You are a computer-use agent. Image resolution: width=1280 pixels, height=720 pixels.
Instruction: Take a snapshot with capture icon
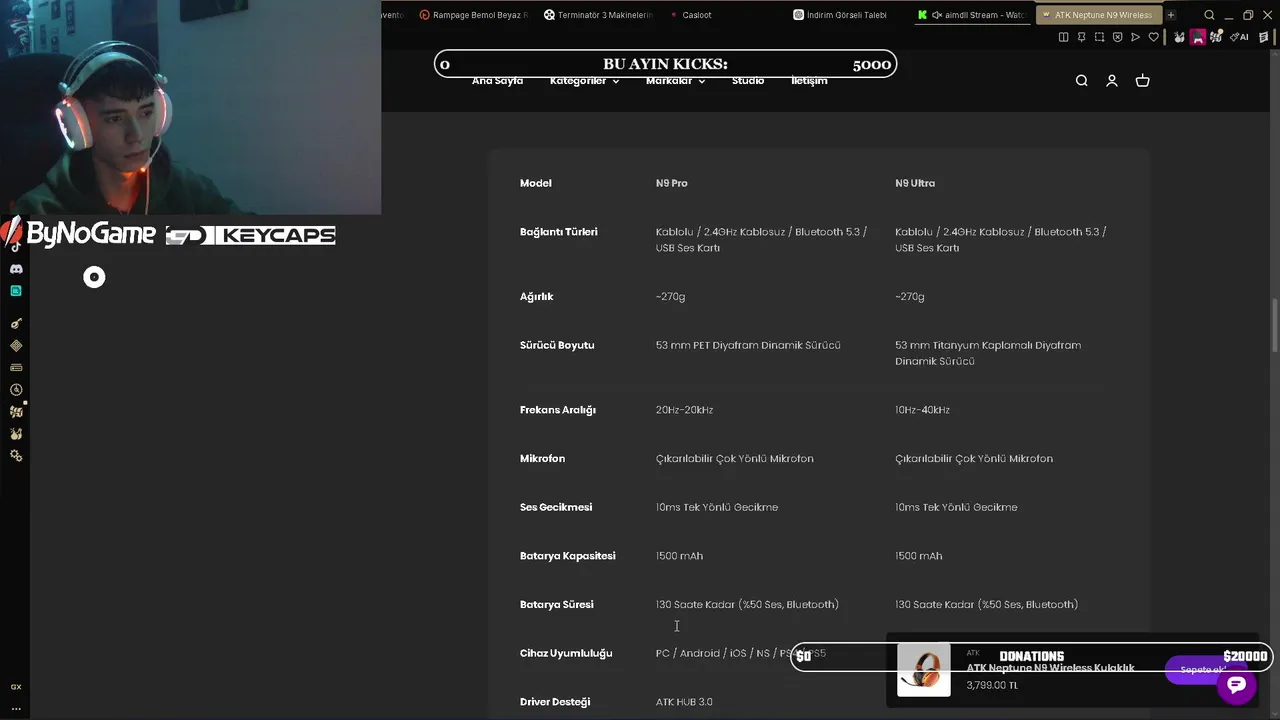[x=1099, y=37]
